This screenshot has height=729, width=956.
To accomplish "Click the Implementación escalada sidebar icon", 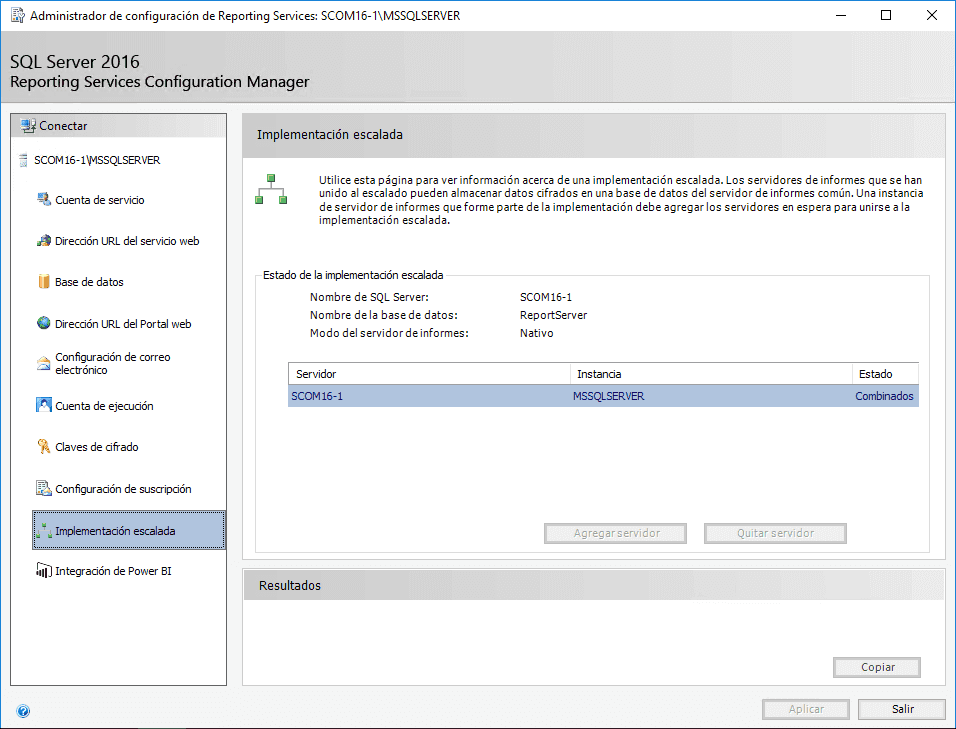I will point(43,531).
